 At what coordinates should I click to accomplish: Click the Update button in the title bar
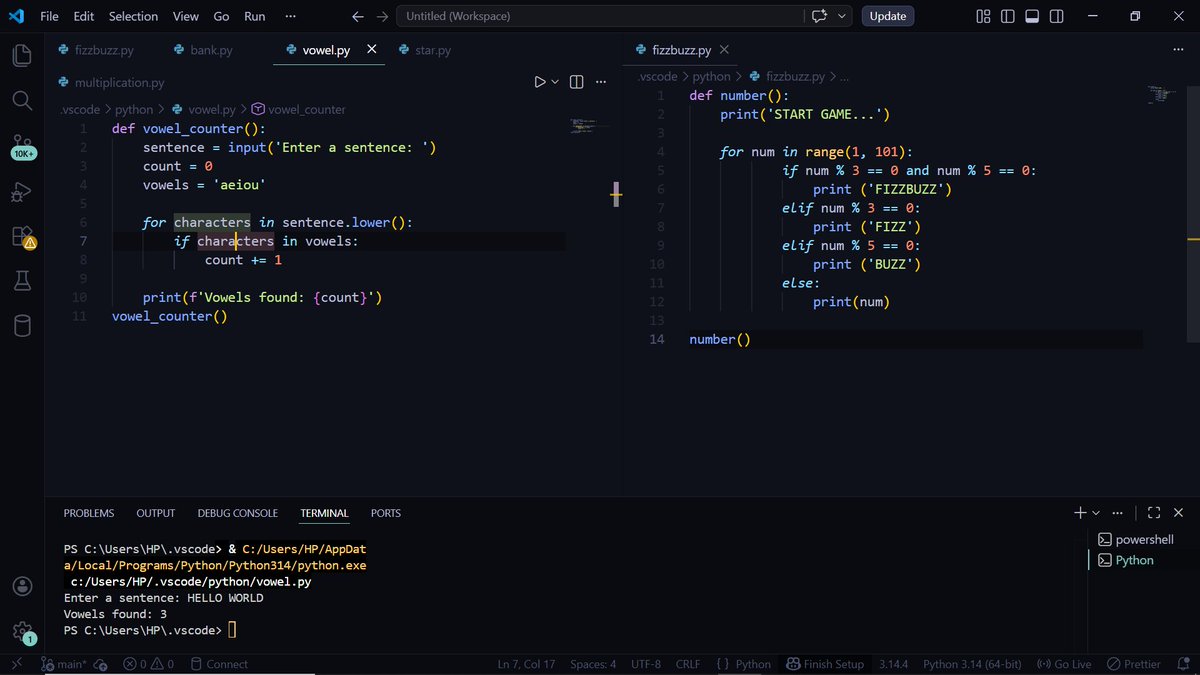(x=887, y=16)
